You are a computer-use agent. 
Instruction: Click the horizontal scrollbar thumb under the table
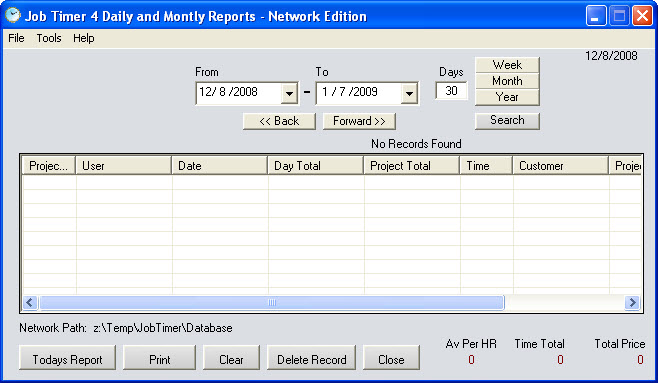[x=272, y=302]
